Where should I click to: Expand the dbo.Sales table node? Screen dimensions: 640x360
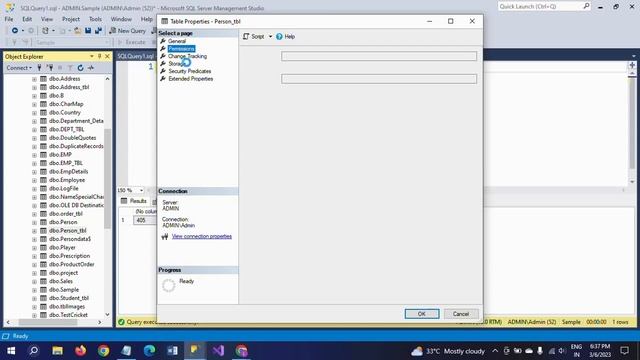click(x=34, y=282)
